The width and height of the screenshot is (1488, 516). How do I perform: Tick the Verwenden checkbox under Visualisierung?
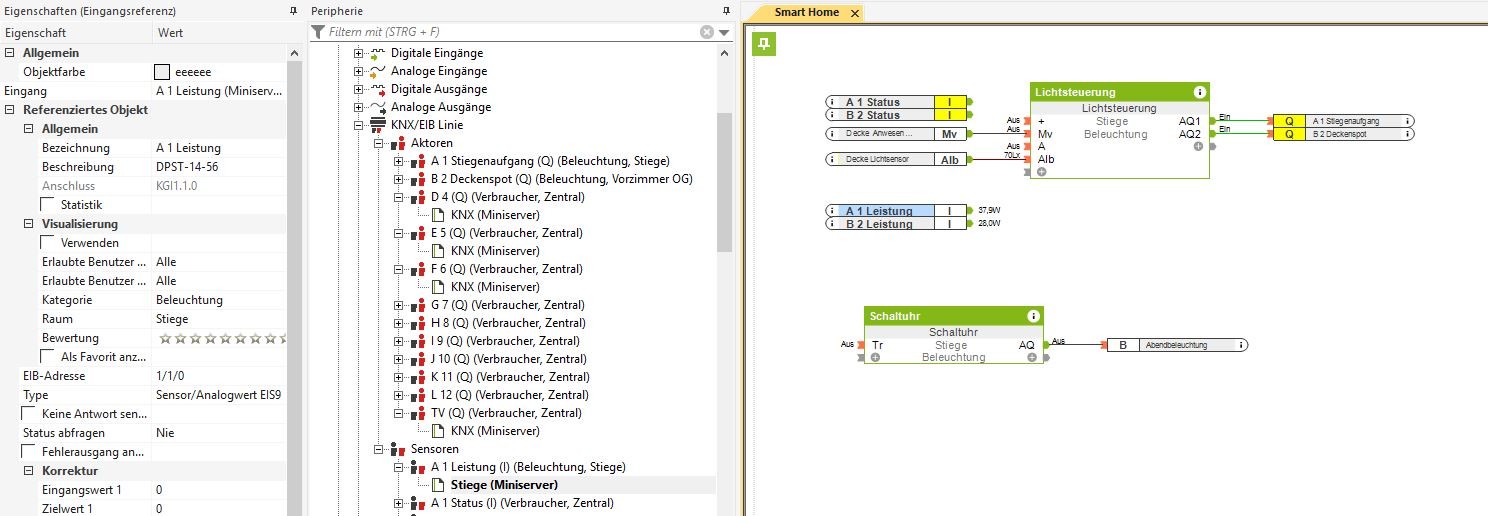[x=47, y=243]
